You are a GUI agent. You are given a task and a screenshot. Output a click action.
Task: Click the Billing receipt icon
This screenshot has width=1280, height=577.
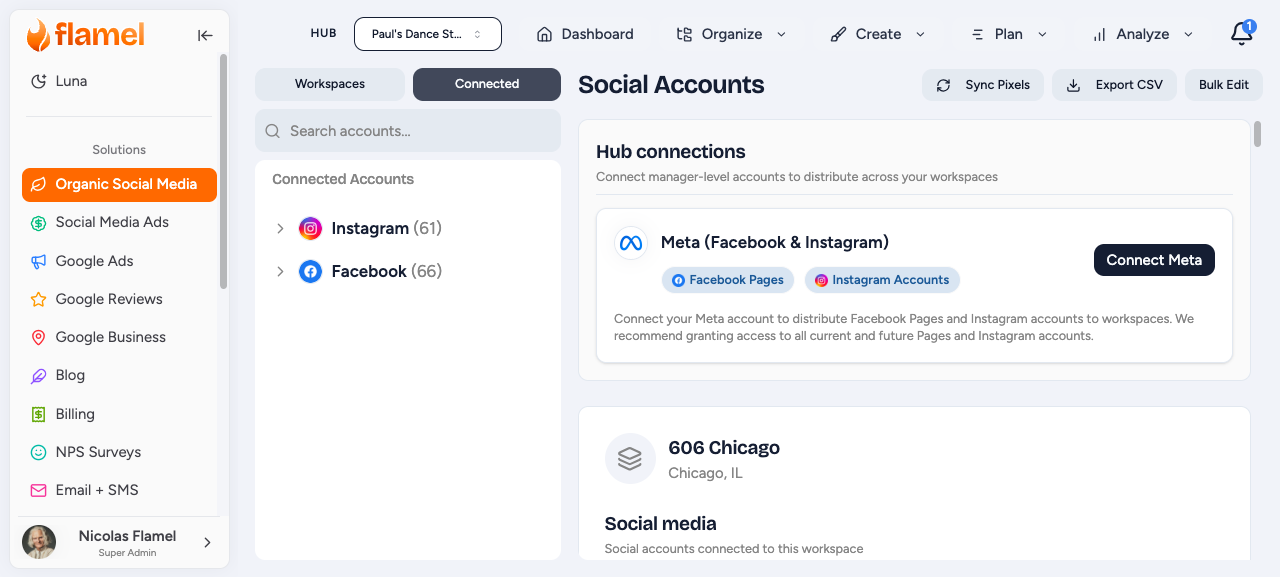coord(38,414)
